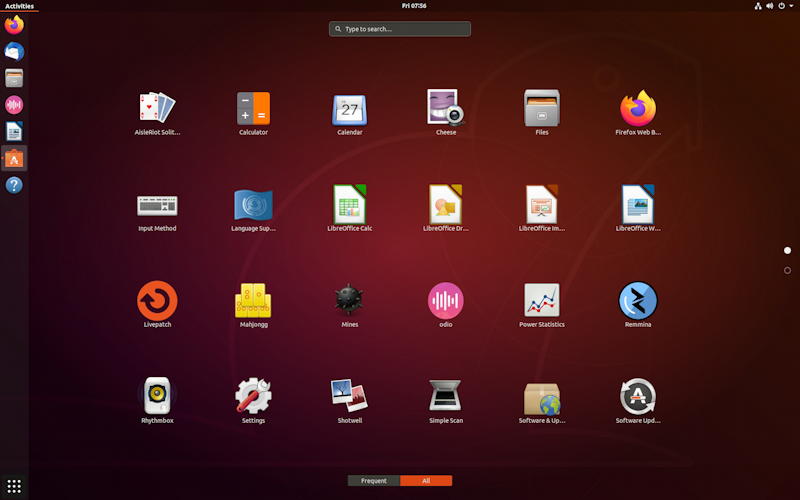Launch Shotwell photo manager
800x500 pixels.
tap(349, 396)
